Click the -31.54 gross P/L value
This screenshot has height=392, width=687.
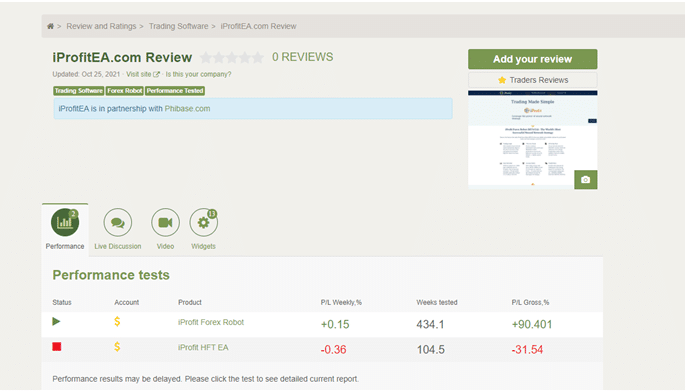click(527, 350)
